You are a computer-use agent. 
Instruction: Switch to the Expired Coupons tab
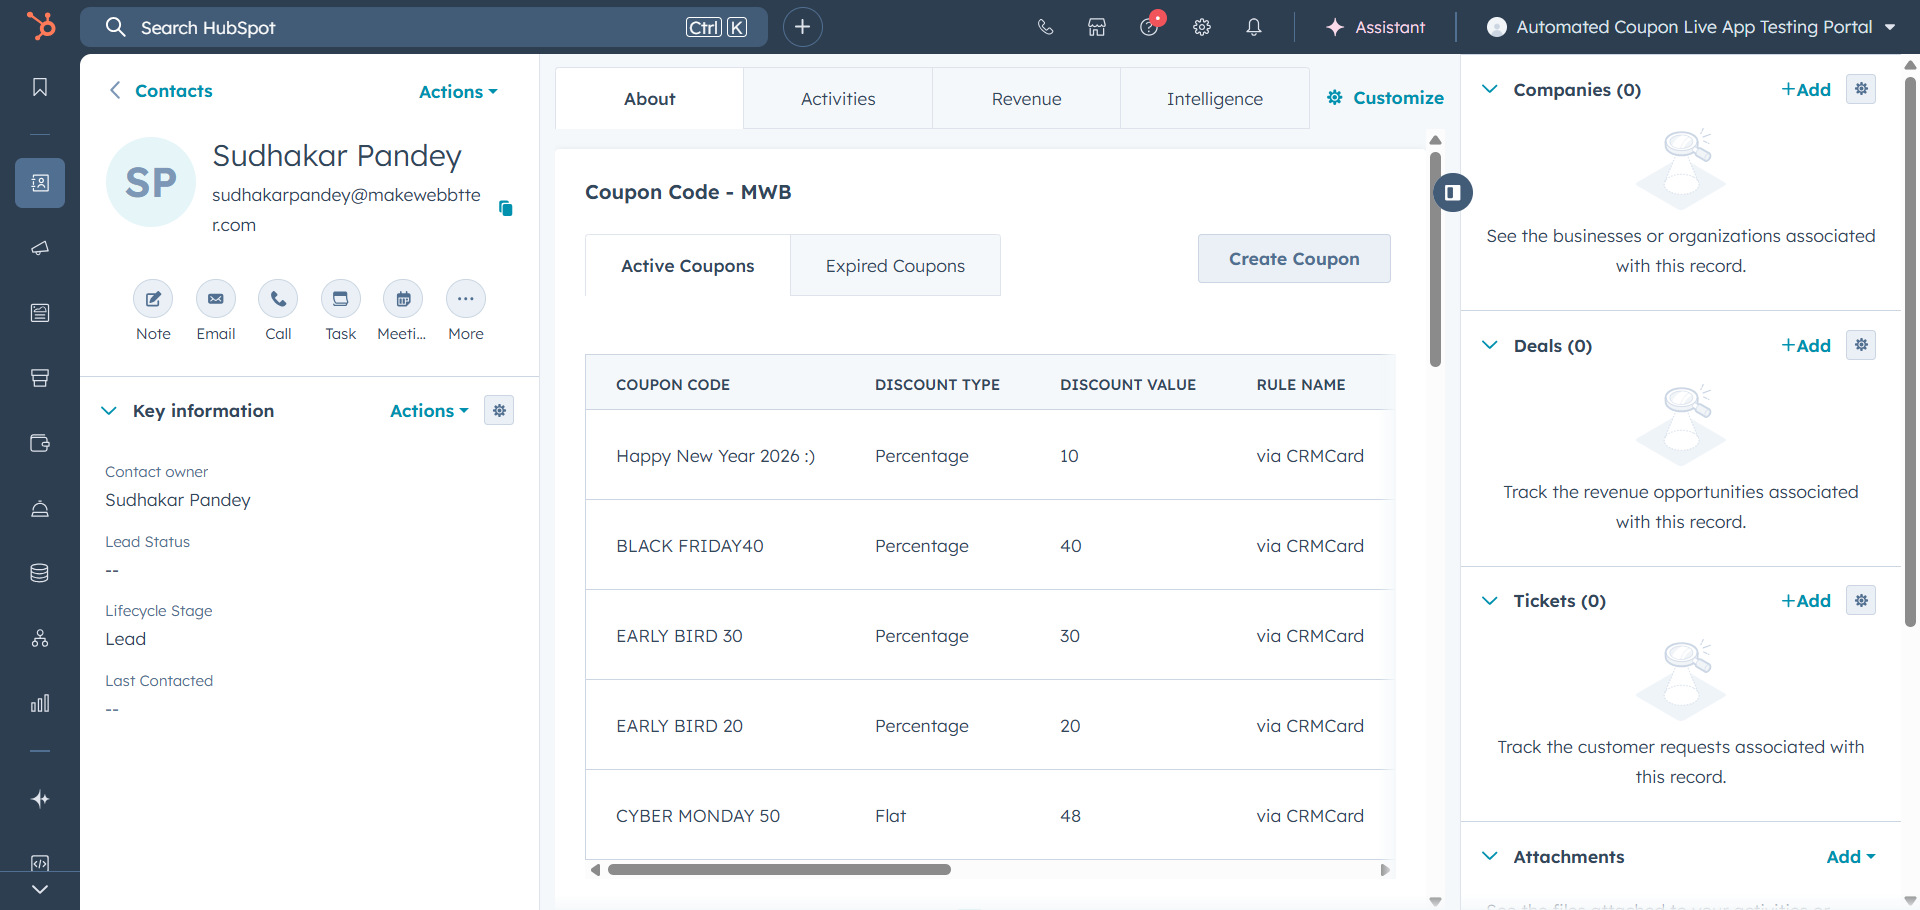click(x=895, y=266)
